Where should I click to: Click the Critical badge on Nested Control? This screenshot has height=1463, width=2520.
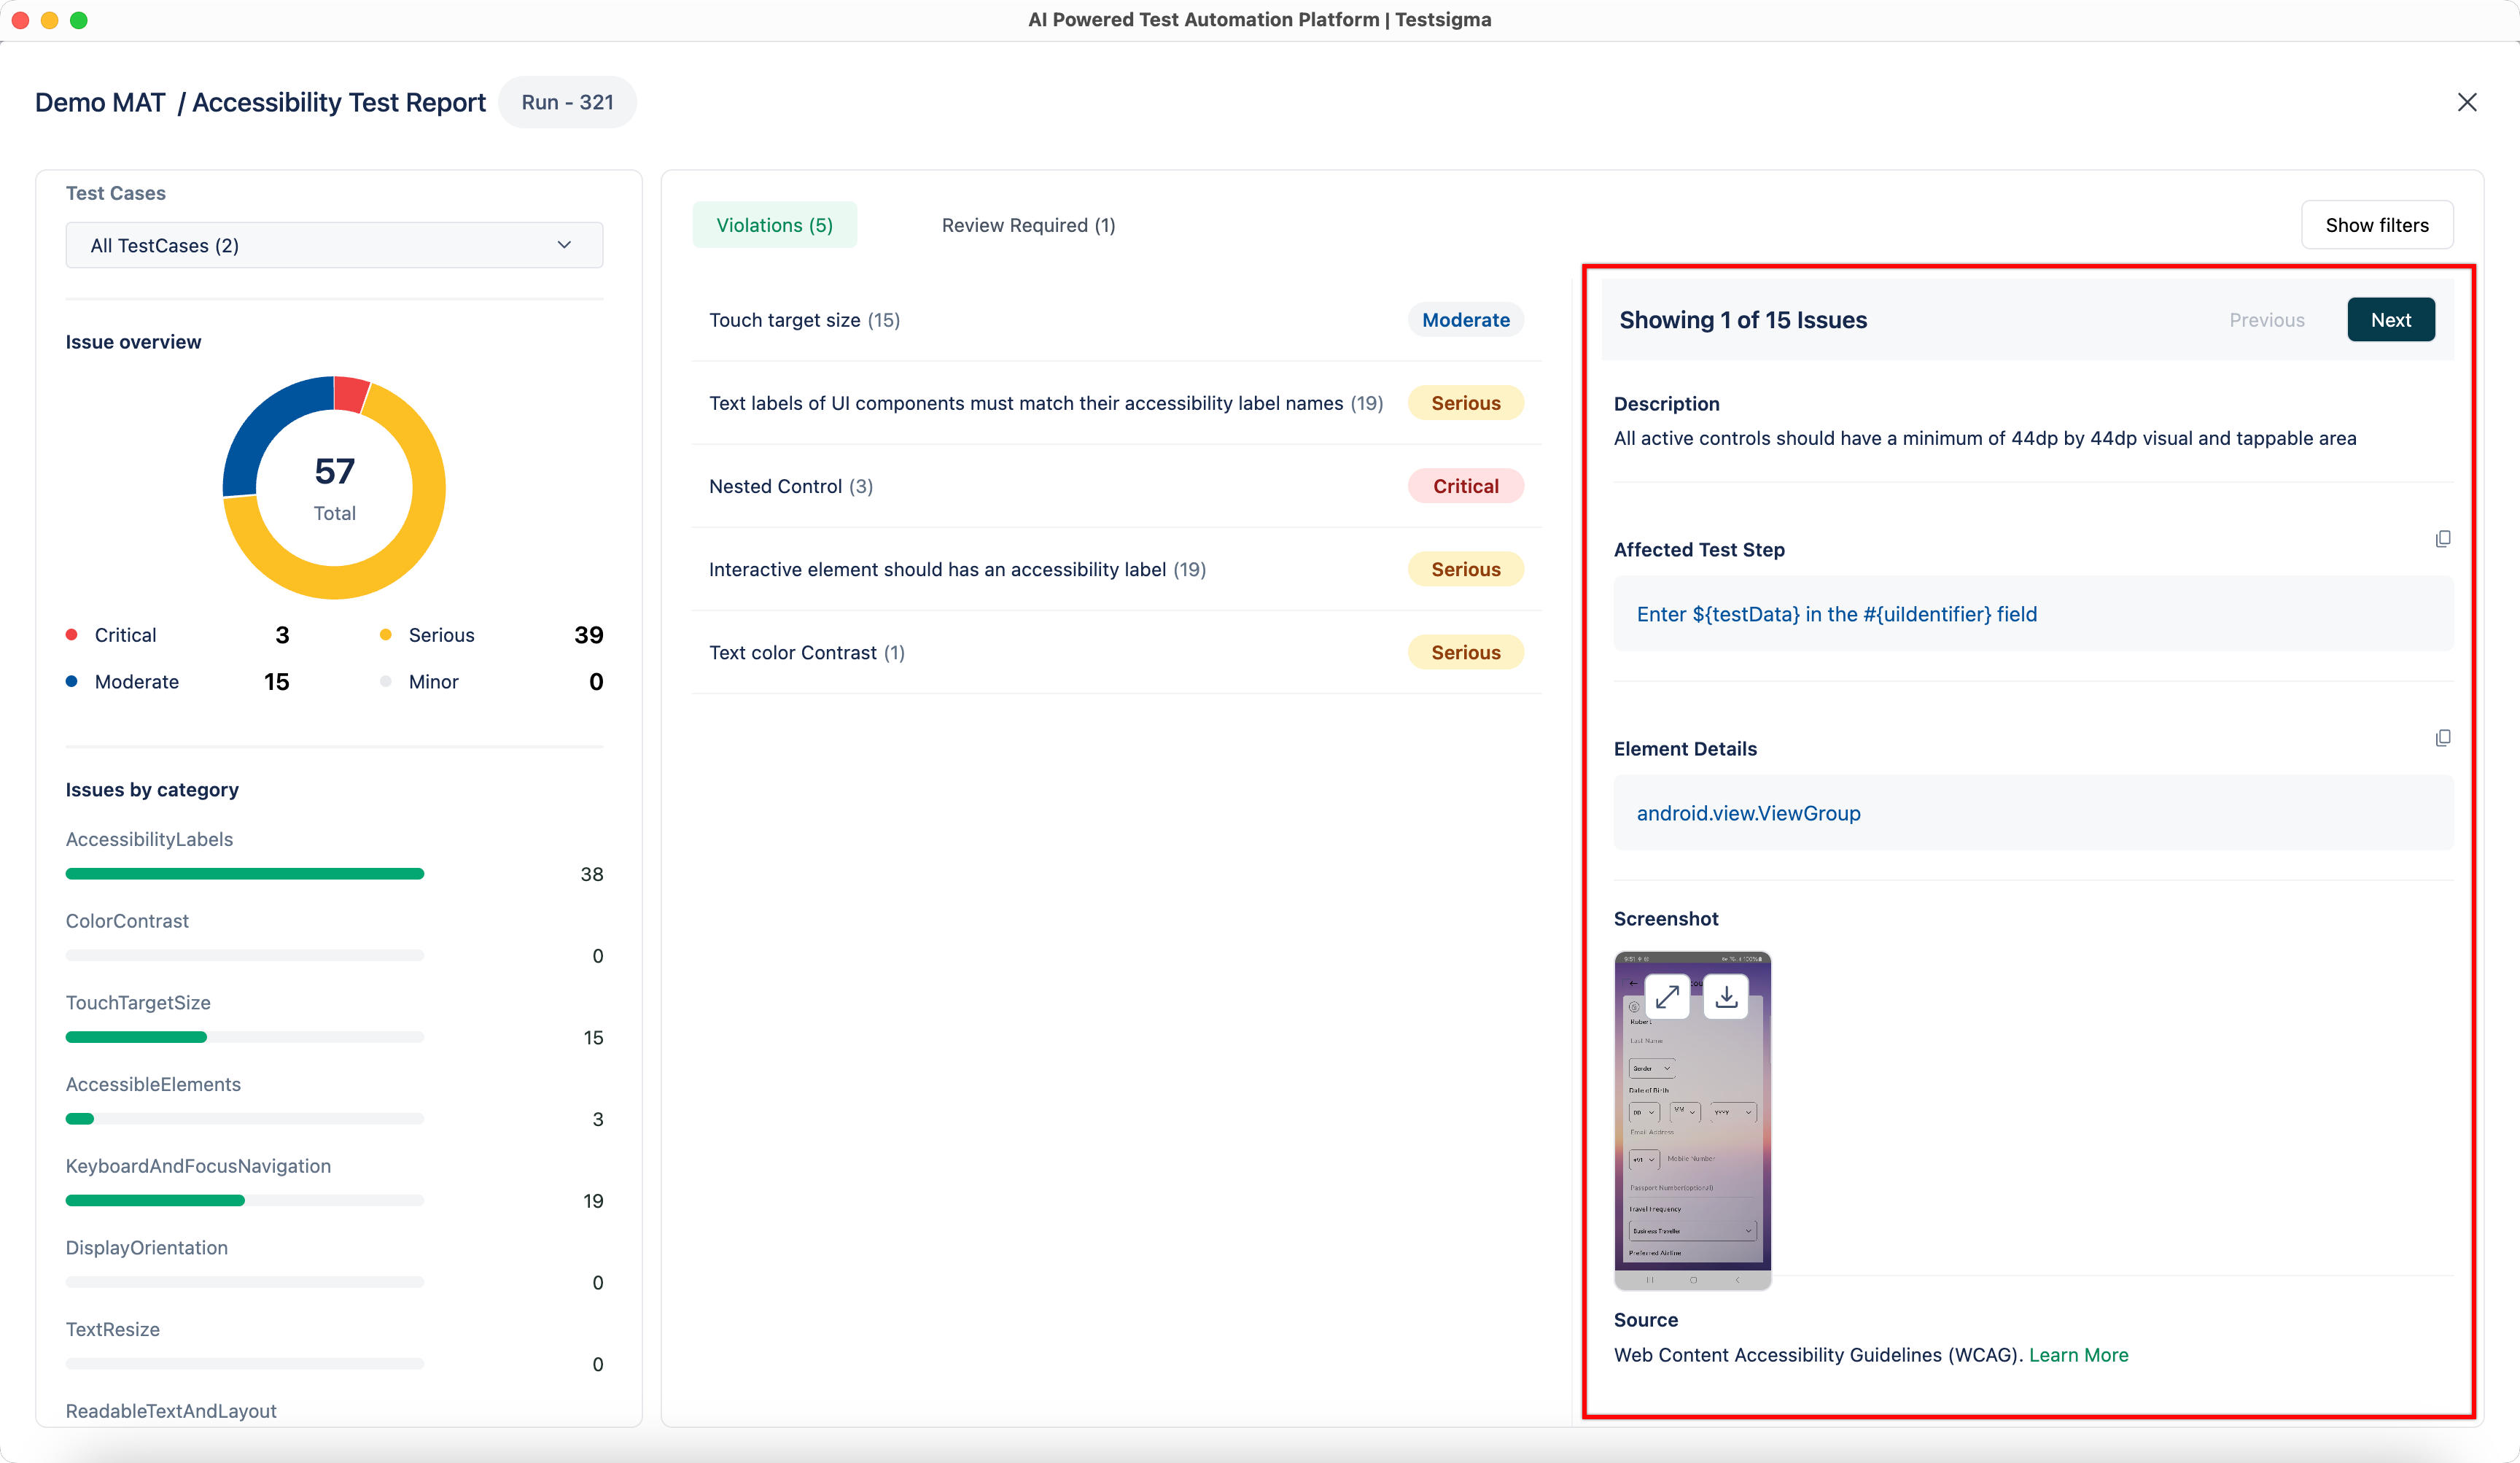[x=1465, y=486]
